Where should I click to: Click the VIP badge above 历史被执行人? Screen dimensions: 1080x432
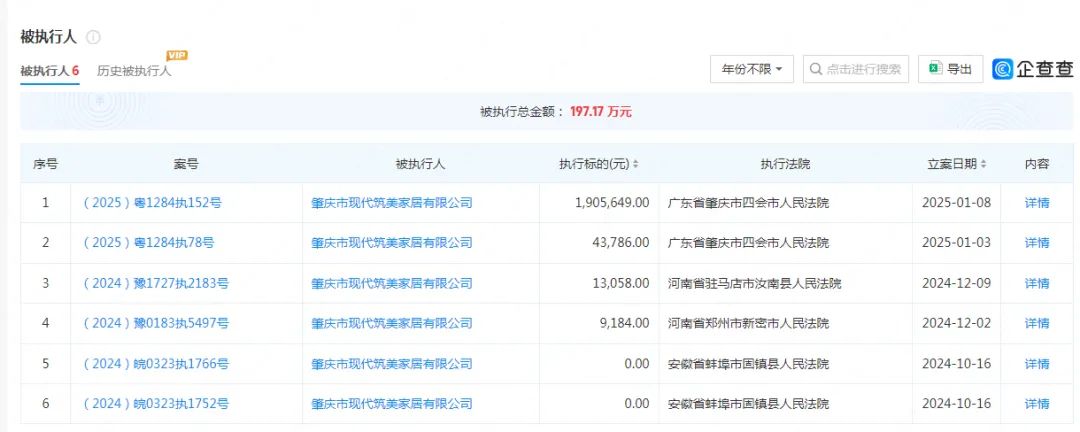tap(177, 55)
